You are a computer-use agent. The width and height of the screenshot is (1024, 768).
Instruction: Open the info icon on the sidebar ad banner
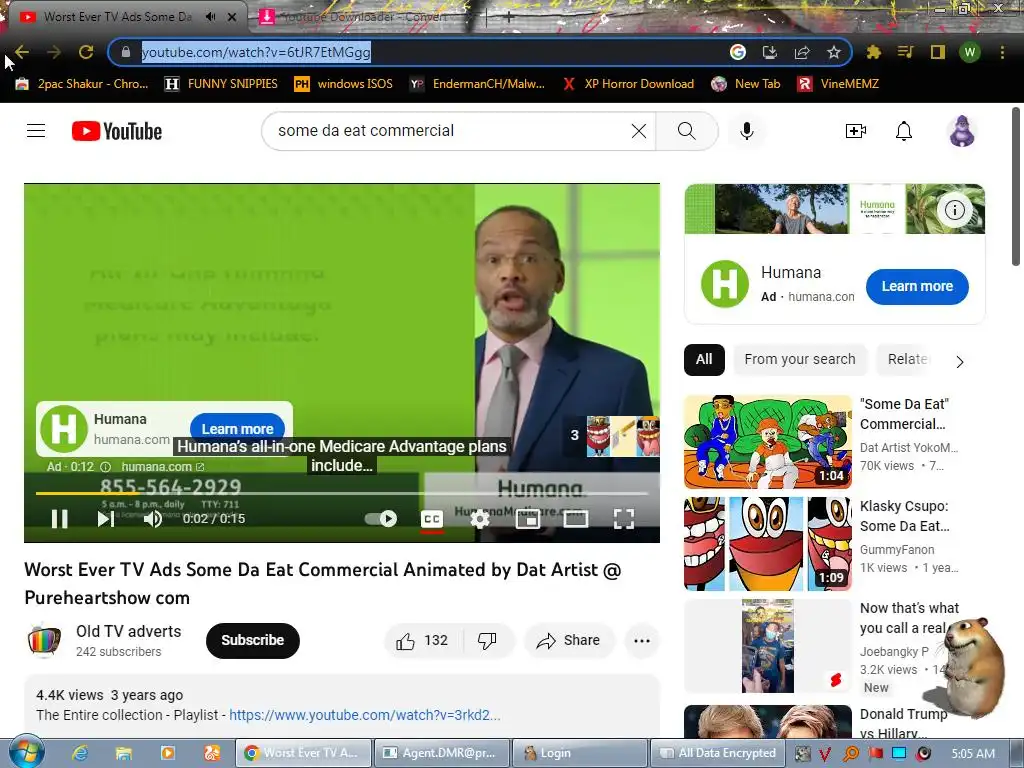[x=955, y=210]
